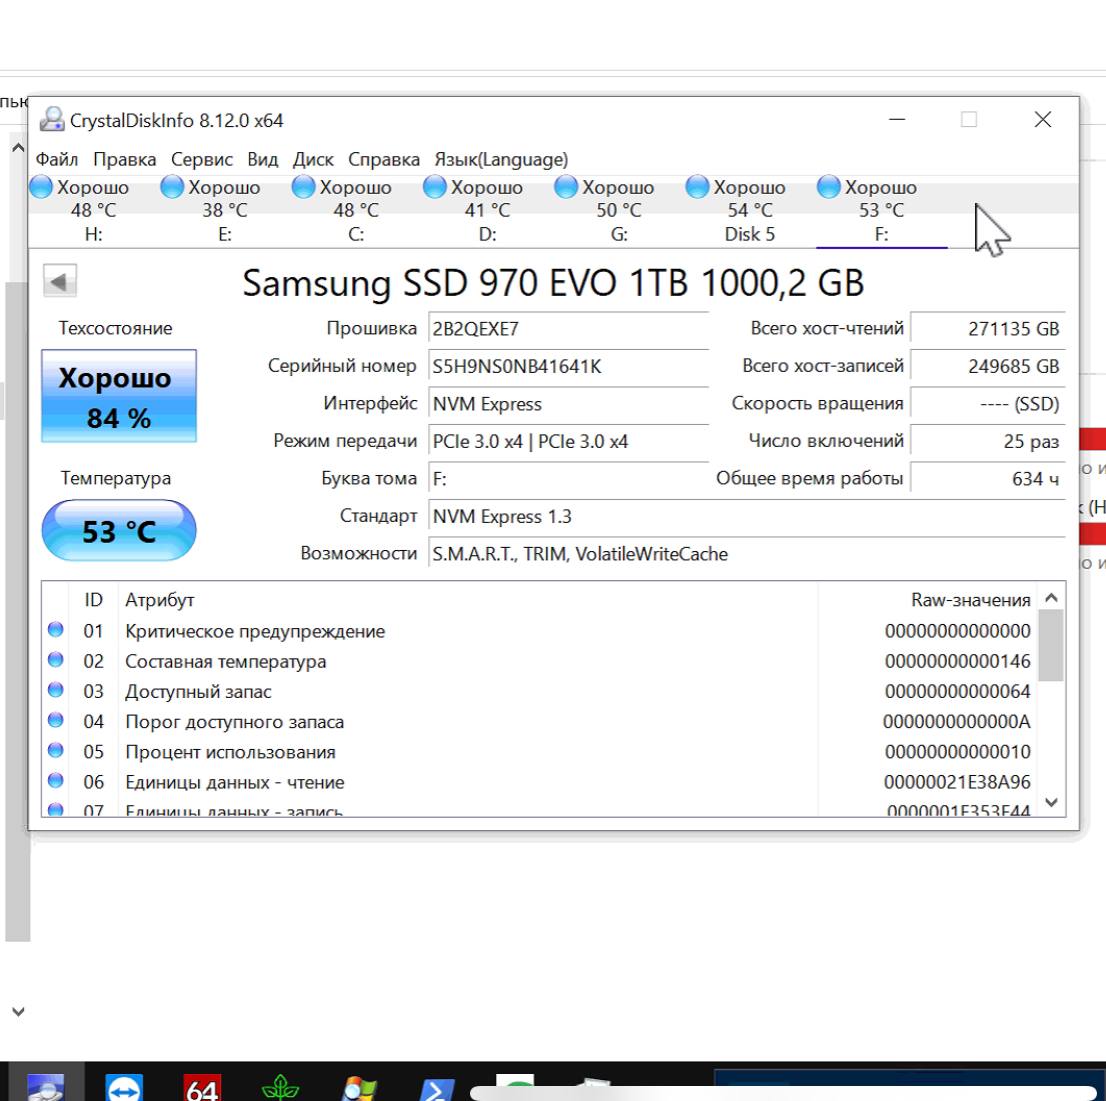This screenshot has height=1101, width=1106.
Task: Open the Правка menu
Action: pos(125,160)
